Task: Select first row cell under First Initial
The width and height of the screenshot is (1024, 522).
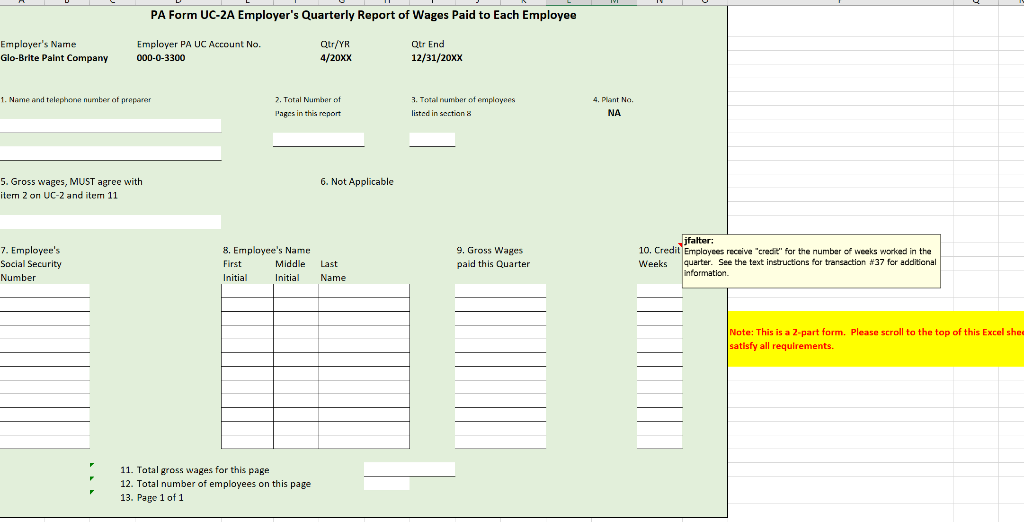Action: [247, 291]
